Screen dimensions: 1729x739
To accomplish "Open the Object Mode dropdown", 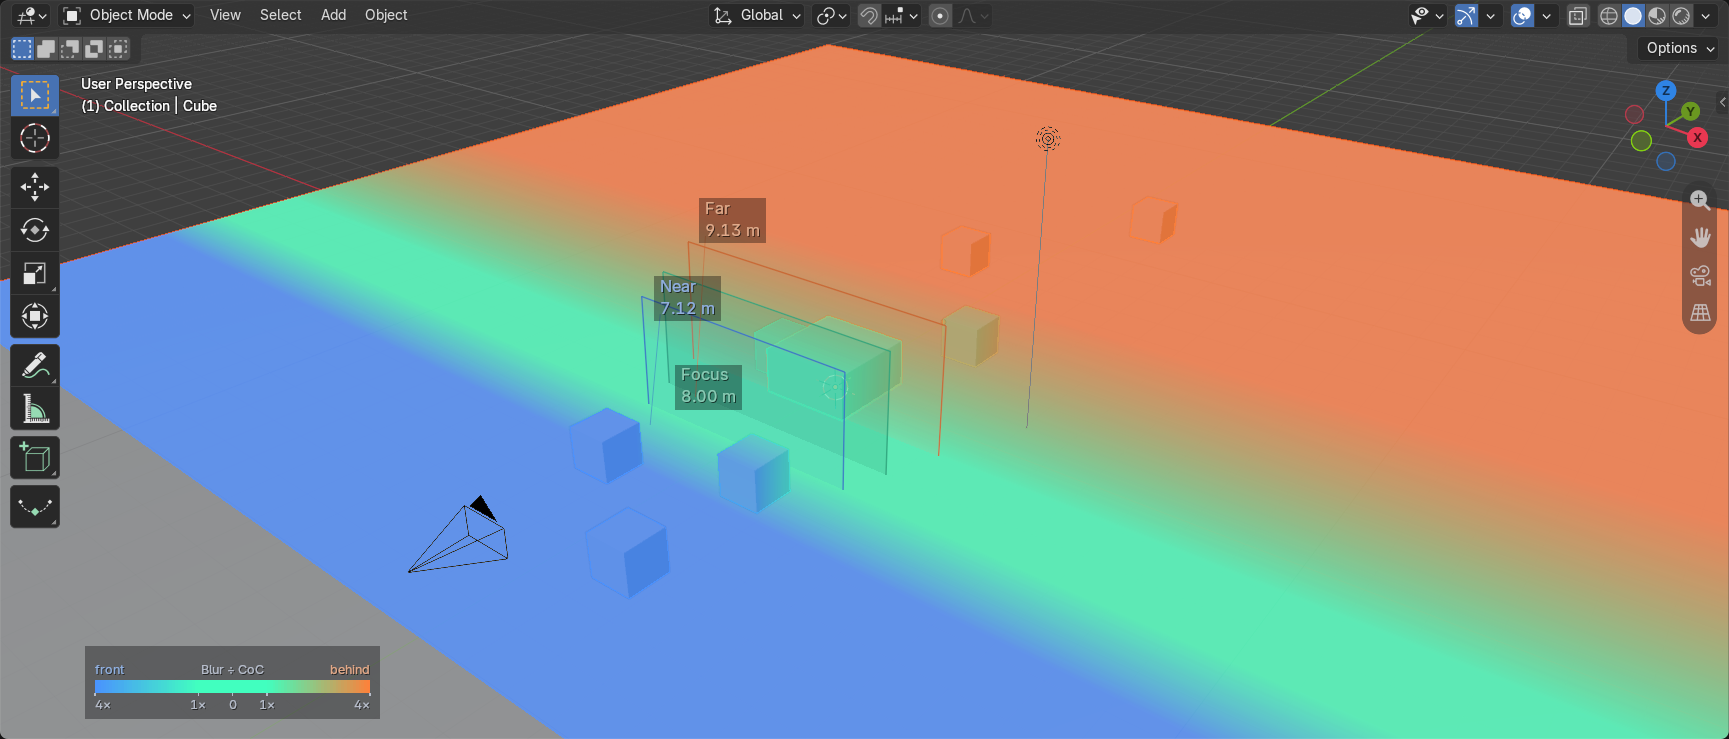I will 126,15.
